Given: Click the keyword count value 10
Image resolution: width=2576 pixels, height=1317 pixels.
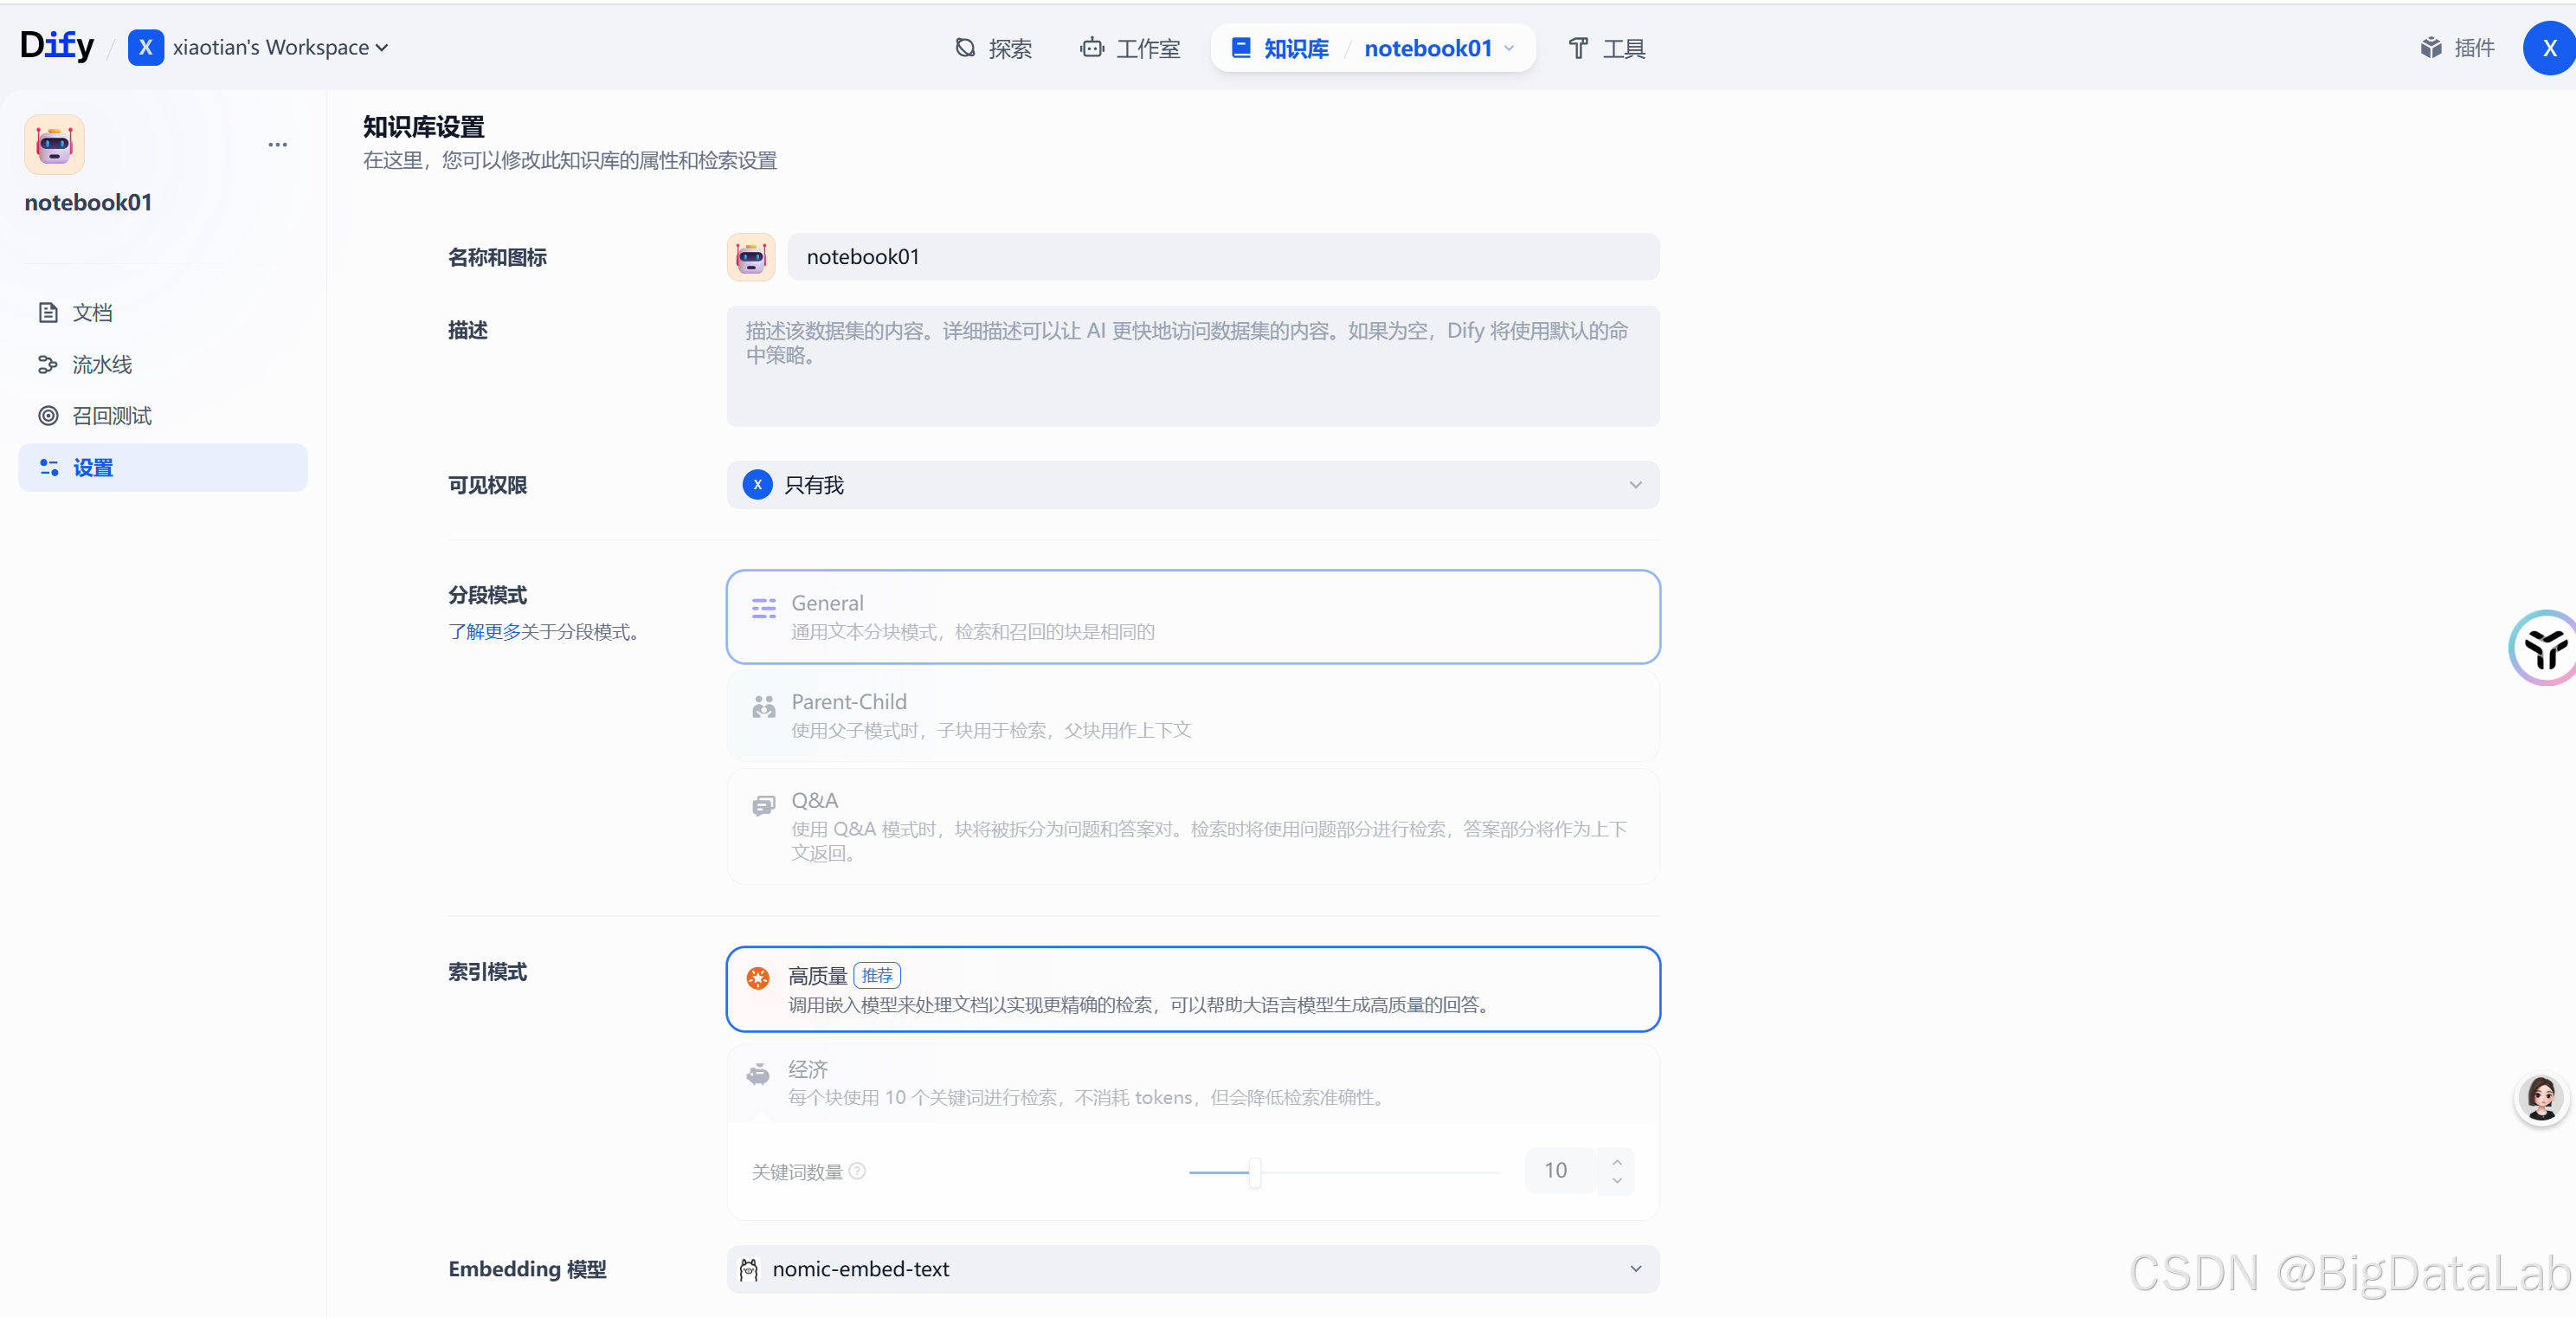Looking at the screenshot, I should point(1556,1171).
